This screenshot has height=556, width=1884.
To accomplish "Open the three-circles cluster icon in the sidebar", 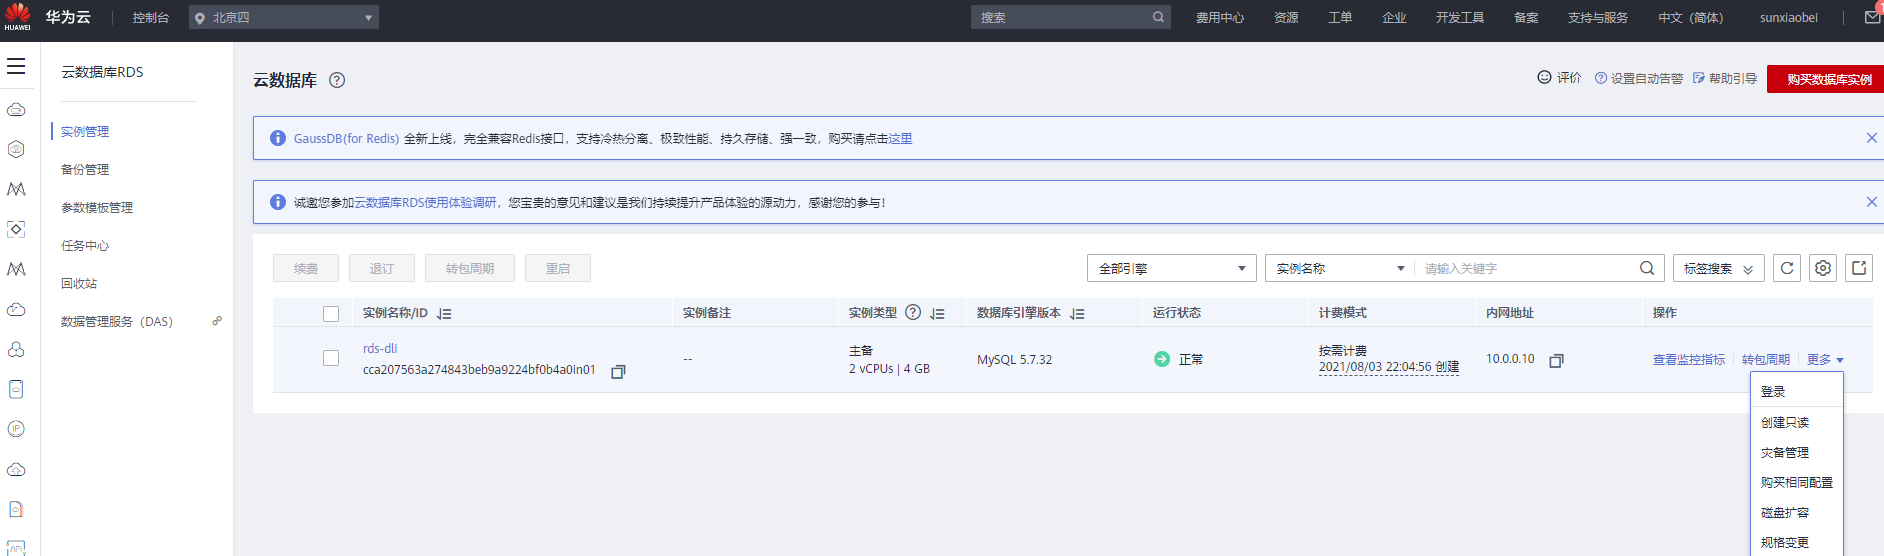I will [x=16, y=349].
